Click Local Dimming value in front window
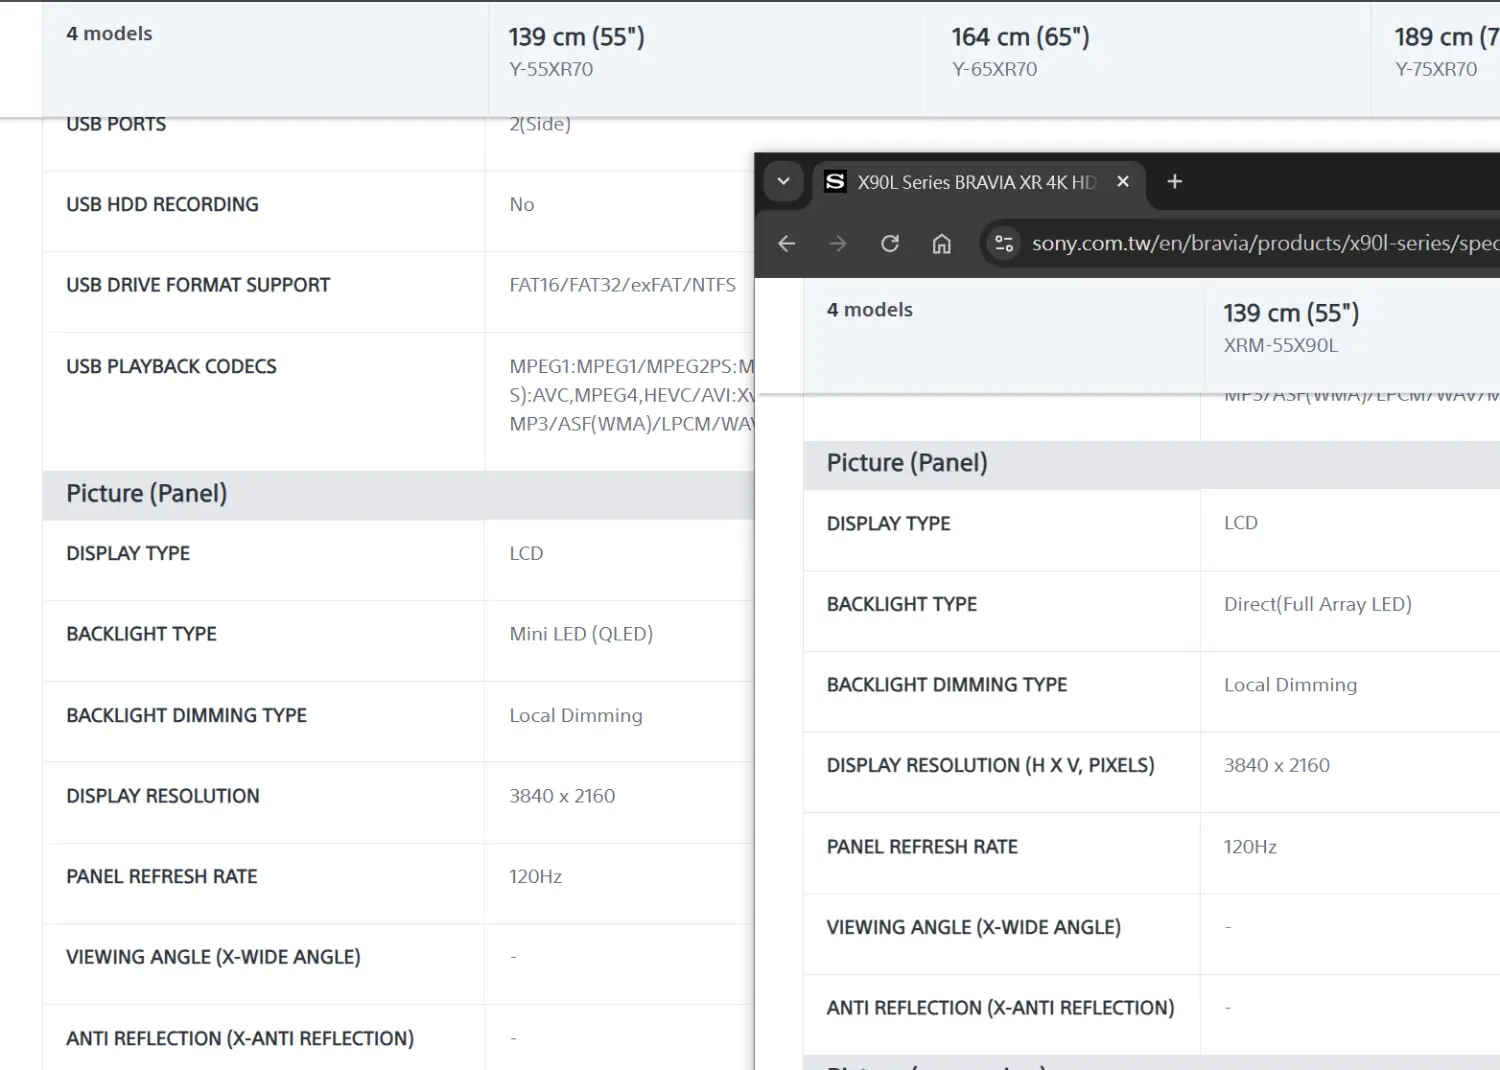 click(1291, 685)
